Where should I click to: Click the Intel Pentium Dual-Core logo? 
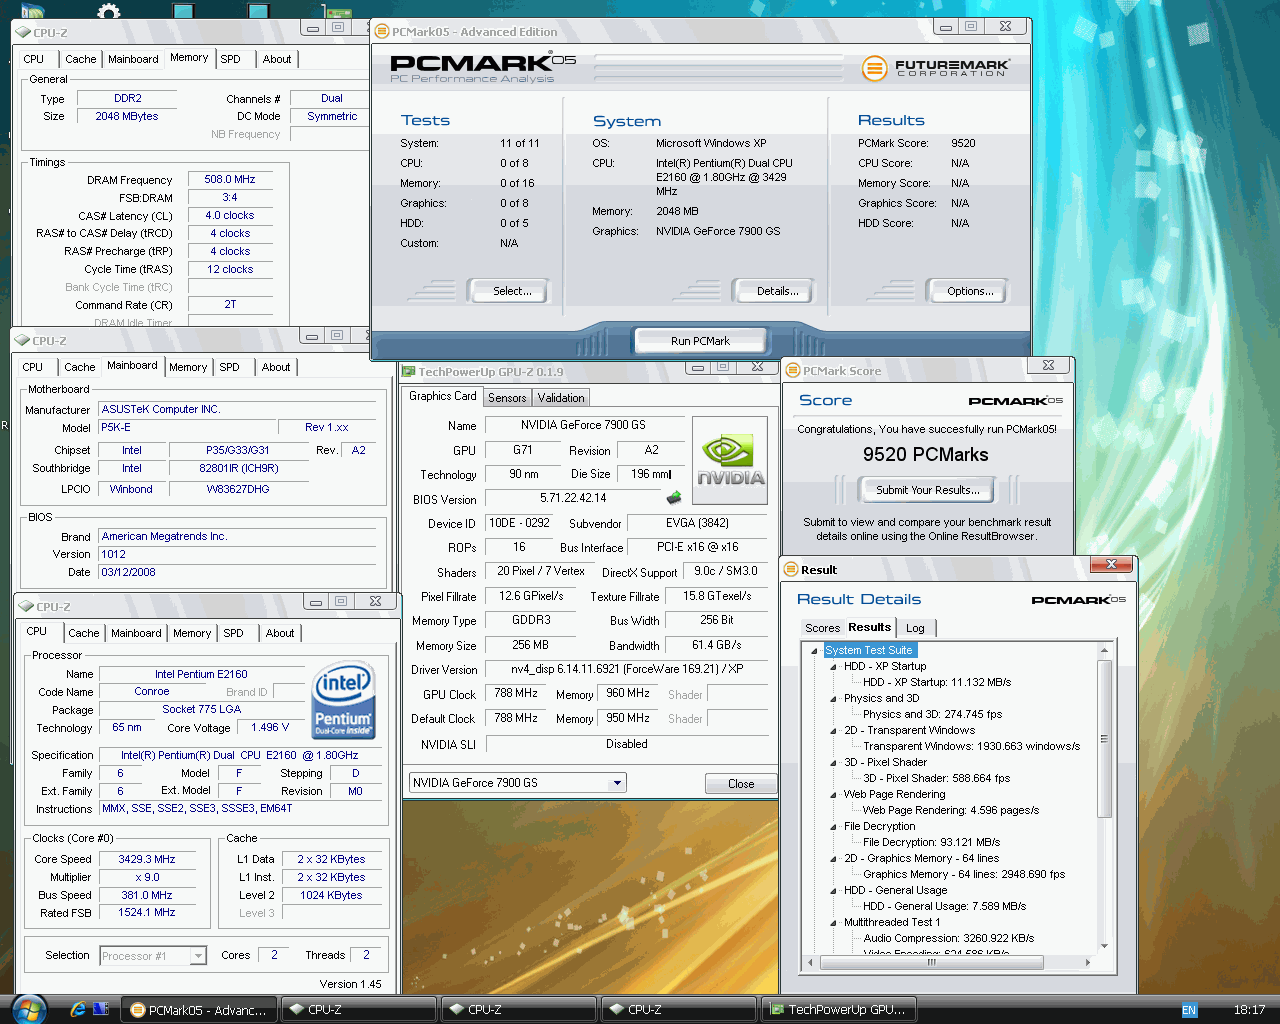343,699
